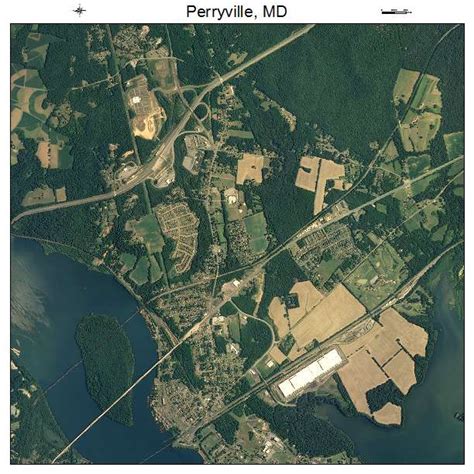Click the large white warehouse roof

coord(310,372)
